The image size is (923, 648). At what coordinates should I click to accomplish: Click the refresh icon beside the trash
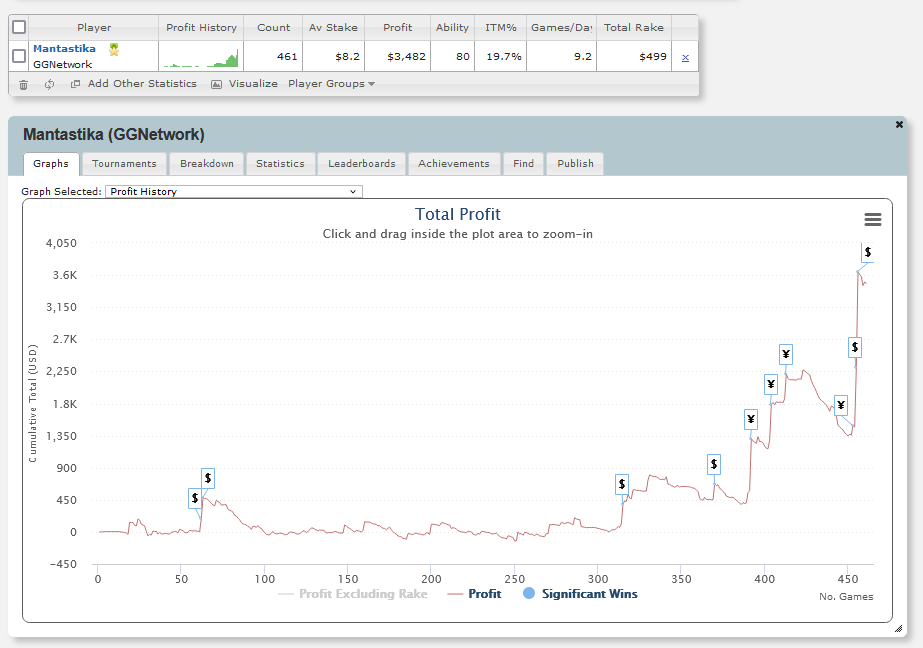click(x=49, y=84)
